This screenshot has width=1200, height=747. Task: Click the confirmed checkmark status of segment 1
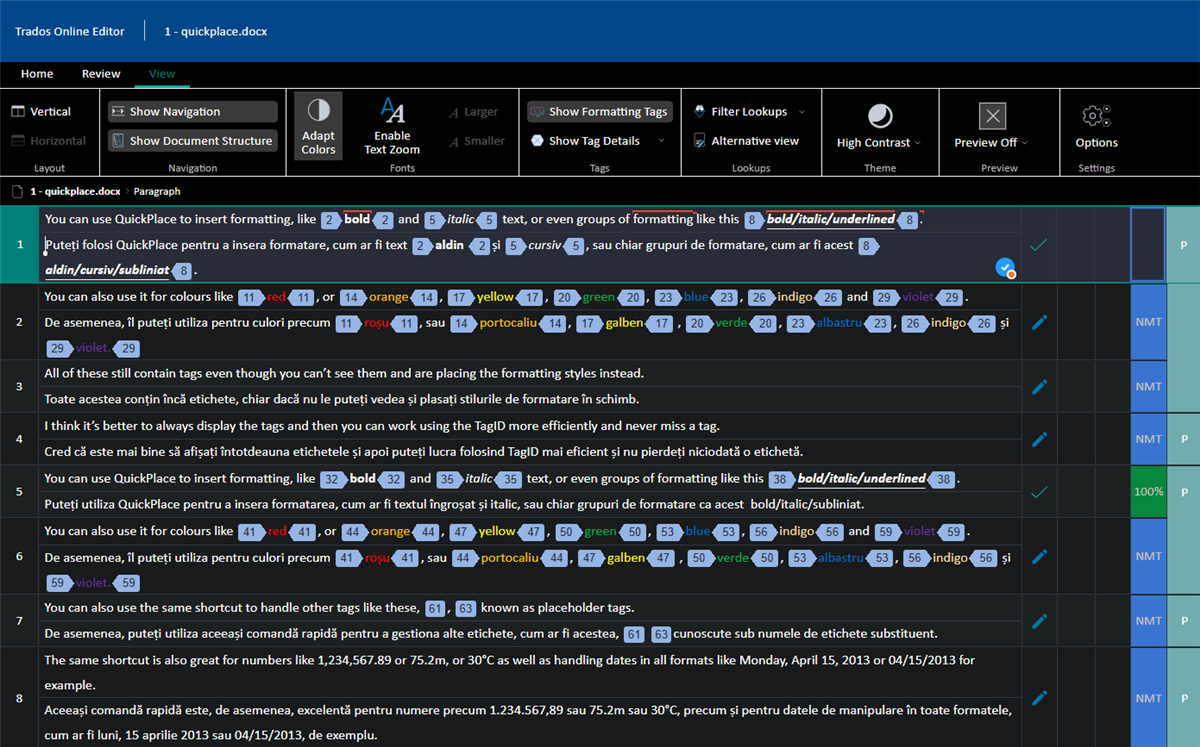tap(1039, 244)
